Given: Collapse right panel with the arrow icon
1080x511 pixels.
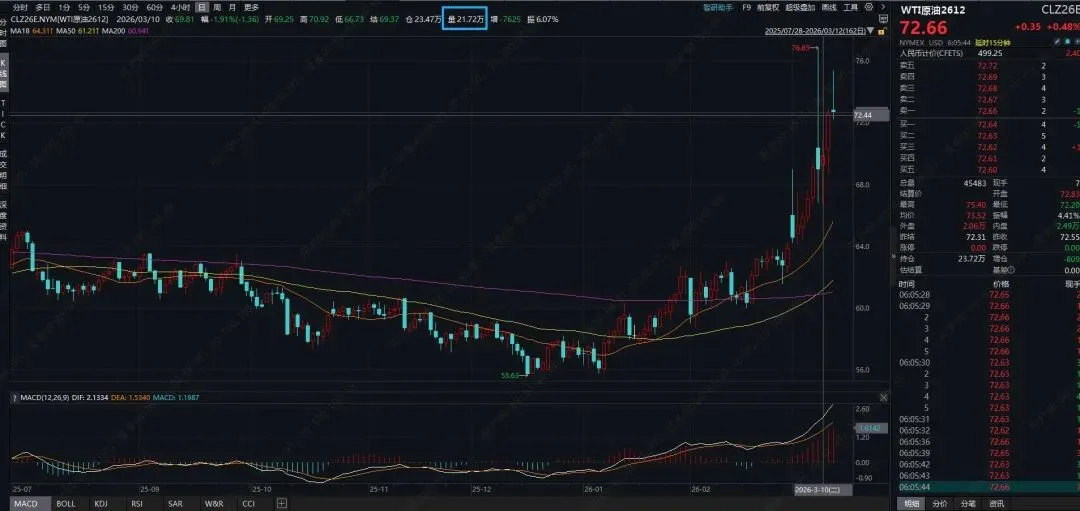Looking at the screenshot, I should [x=884, y=7].
